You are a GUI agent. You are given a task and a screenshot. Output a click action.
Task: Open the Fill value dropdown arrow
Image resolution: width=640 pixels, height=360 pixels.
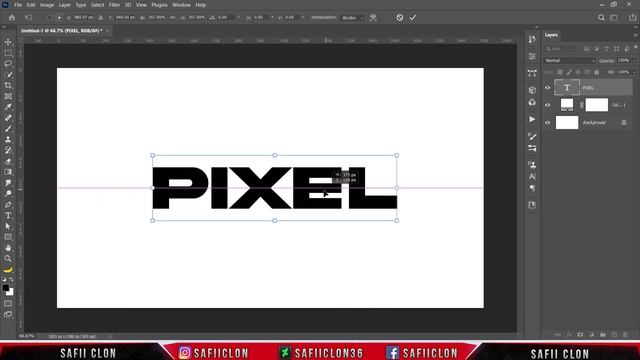[634, 72]
